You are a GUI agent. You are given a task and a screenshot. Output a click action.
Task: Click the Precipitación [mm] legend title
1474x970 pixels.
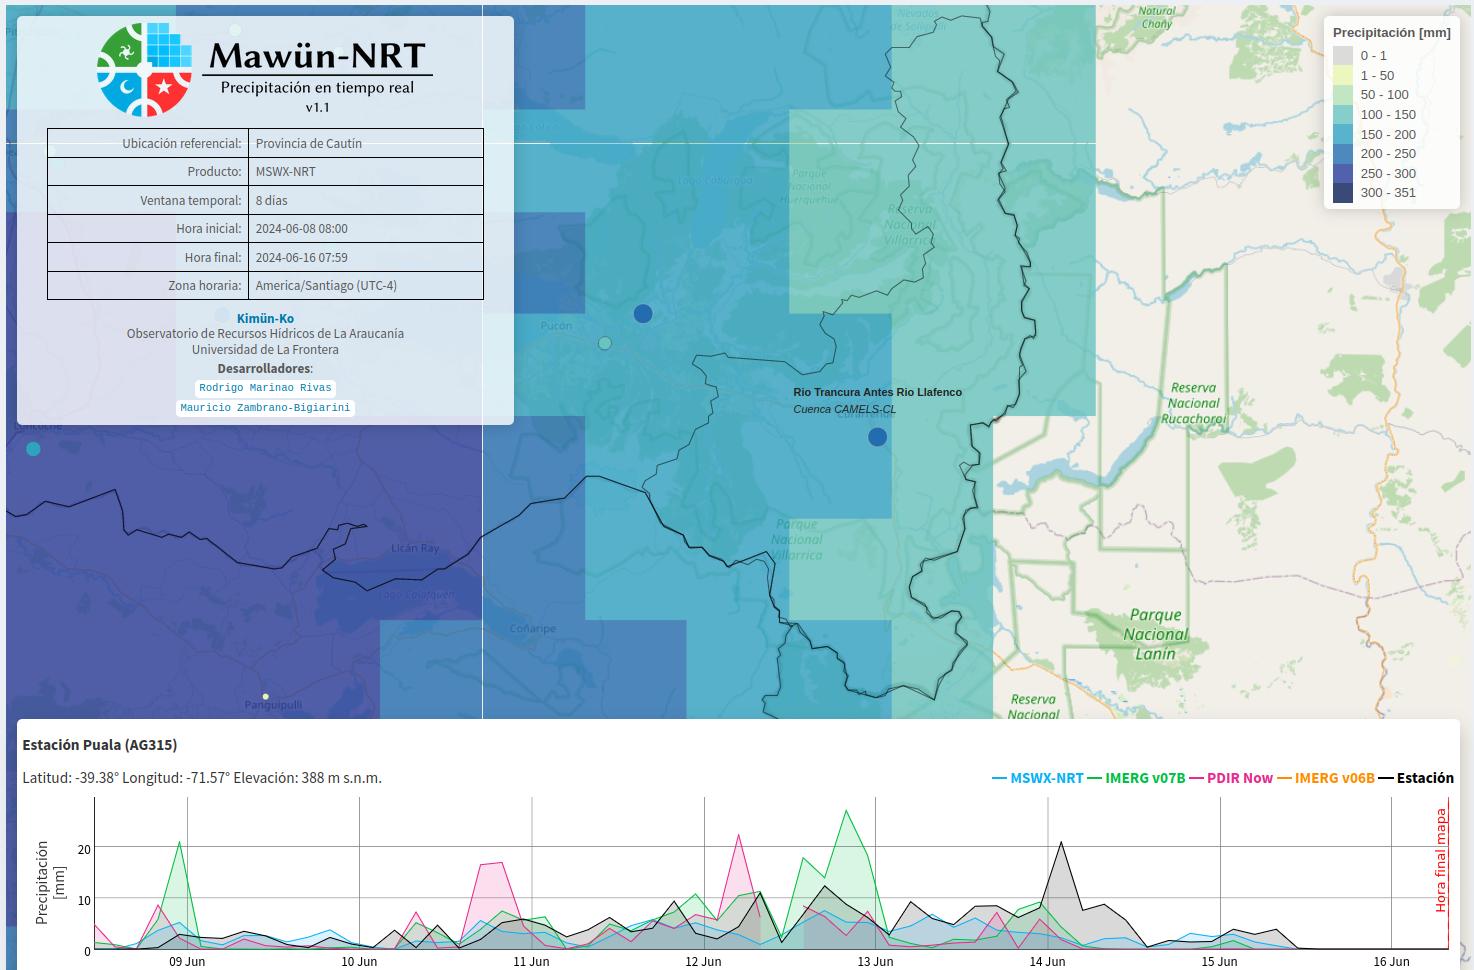point(1392,33)
